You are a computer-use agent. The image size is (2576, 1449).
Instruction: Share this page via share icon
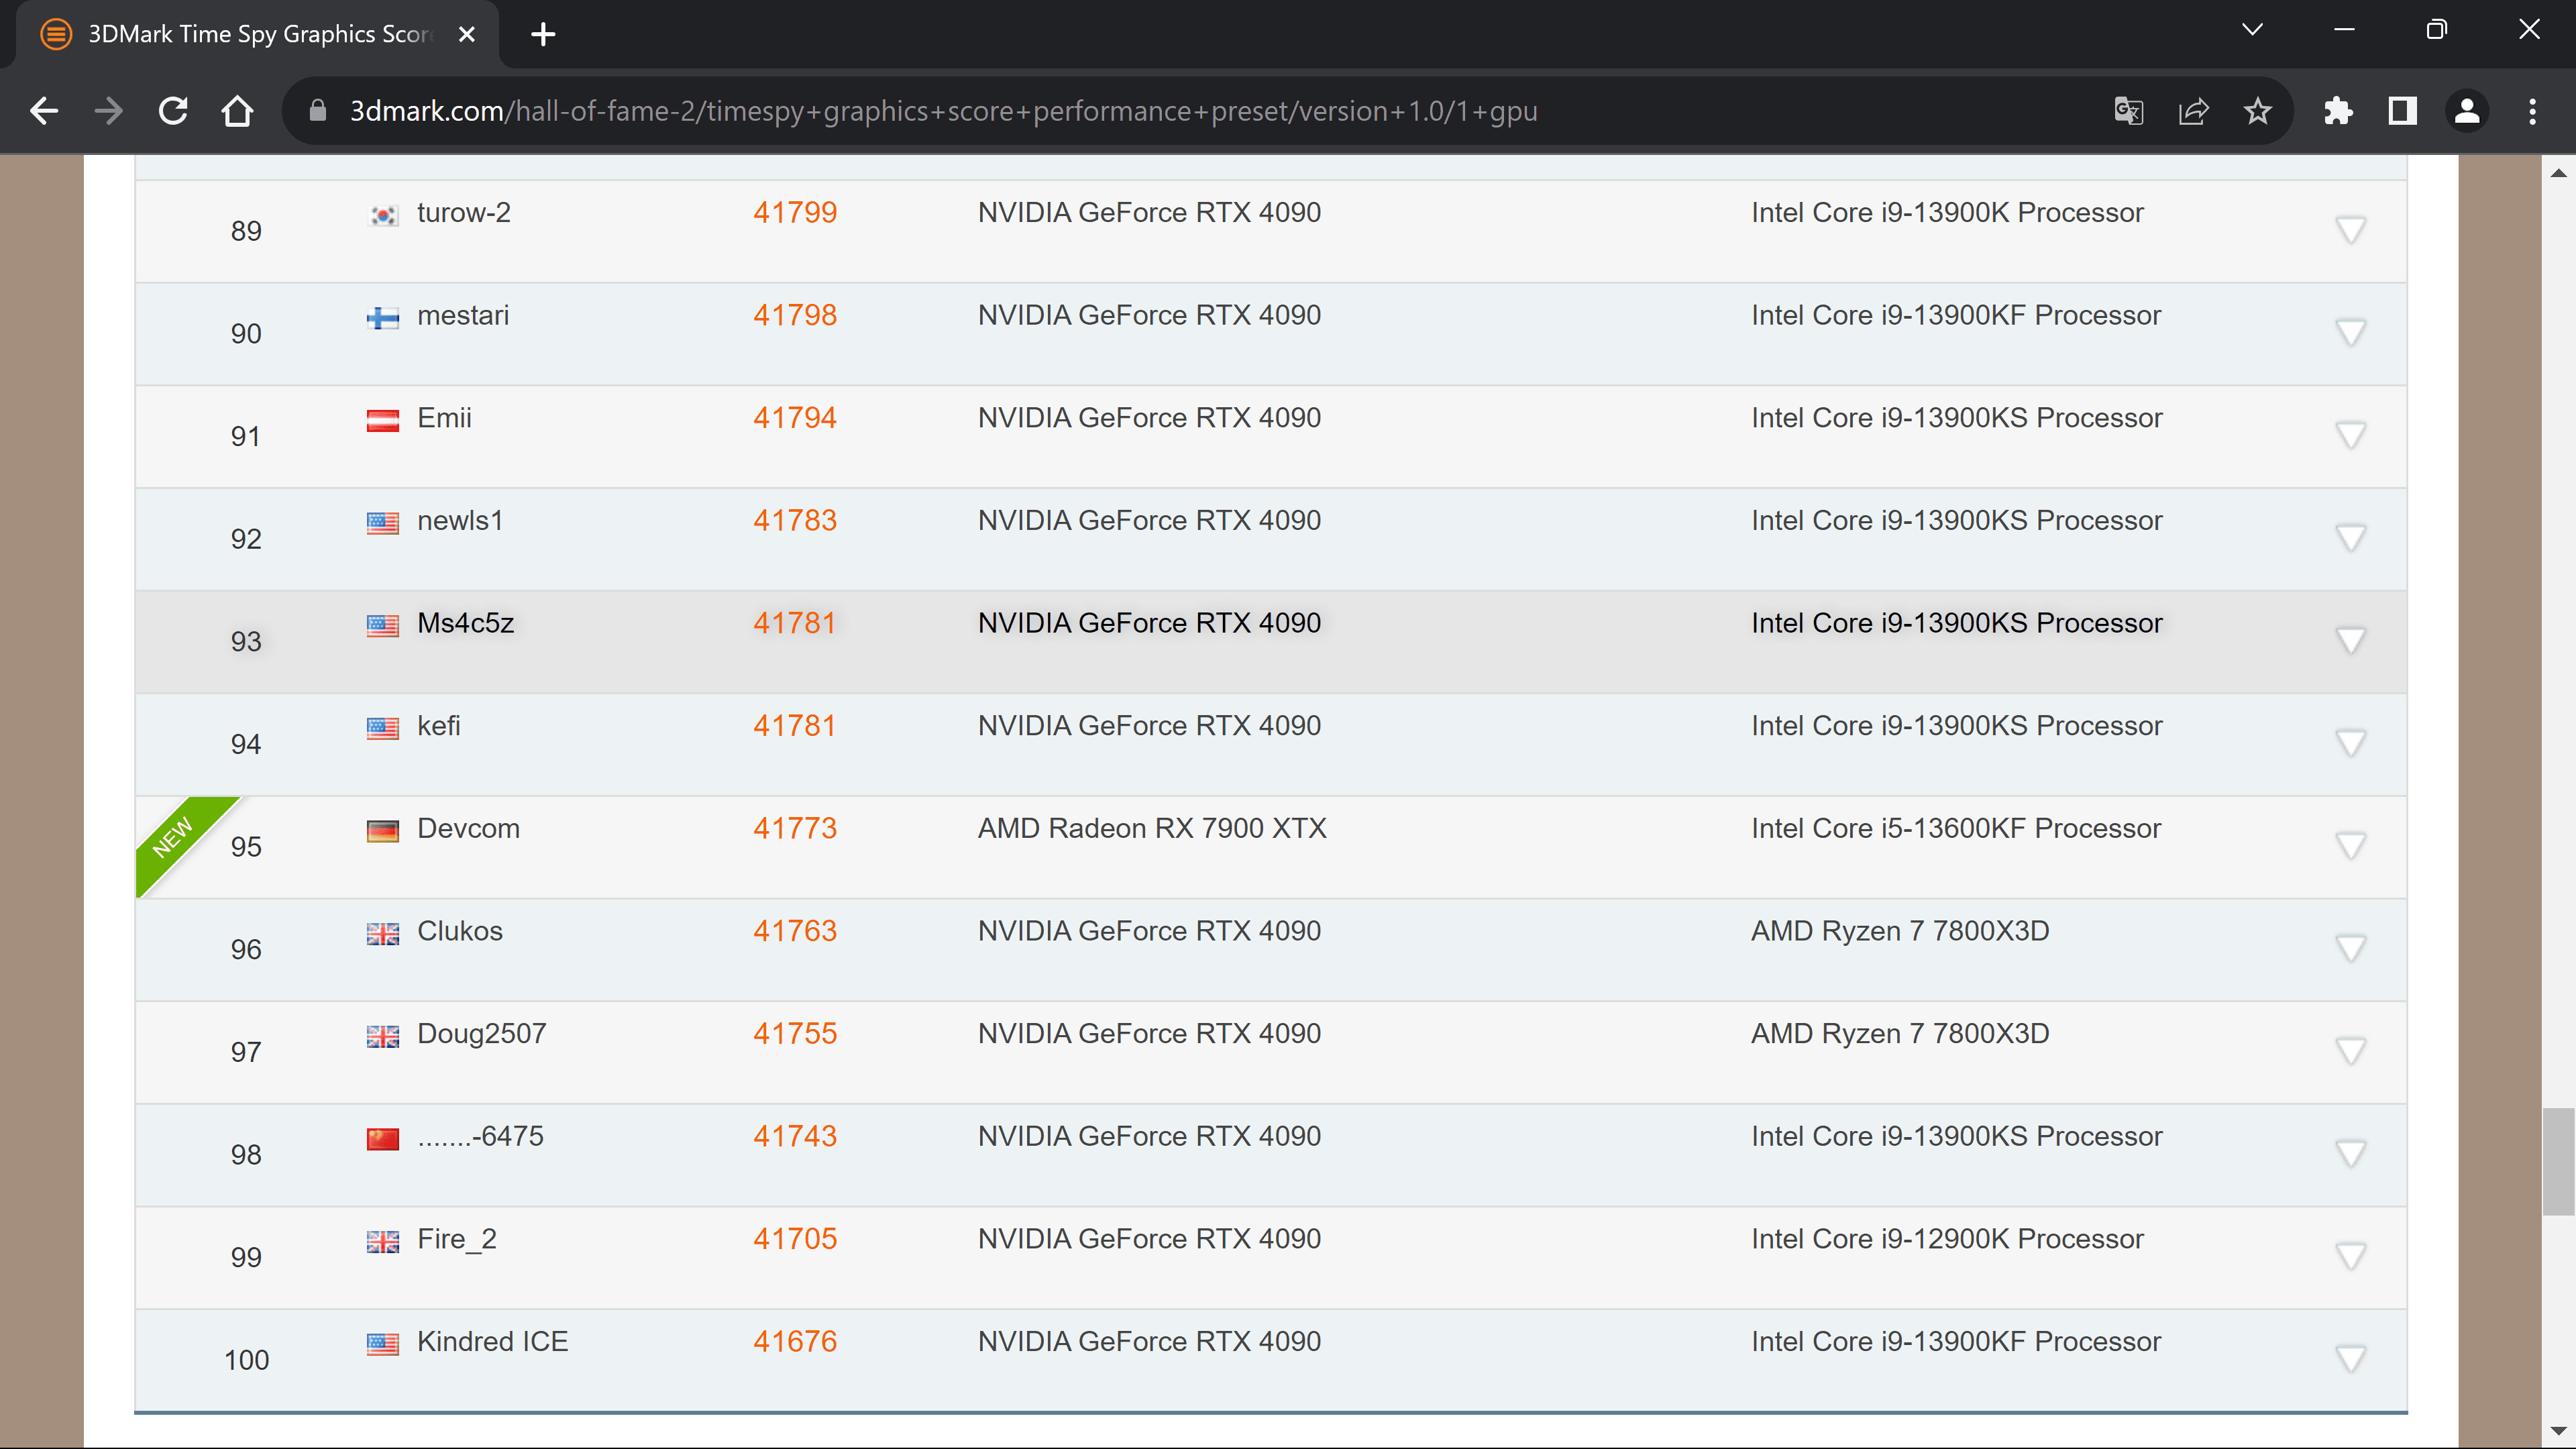(x=2193, y=111)
